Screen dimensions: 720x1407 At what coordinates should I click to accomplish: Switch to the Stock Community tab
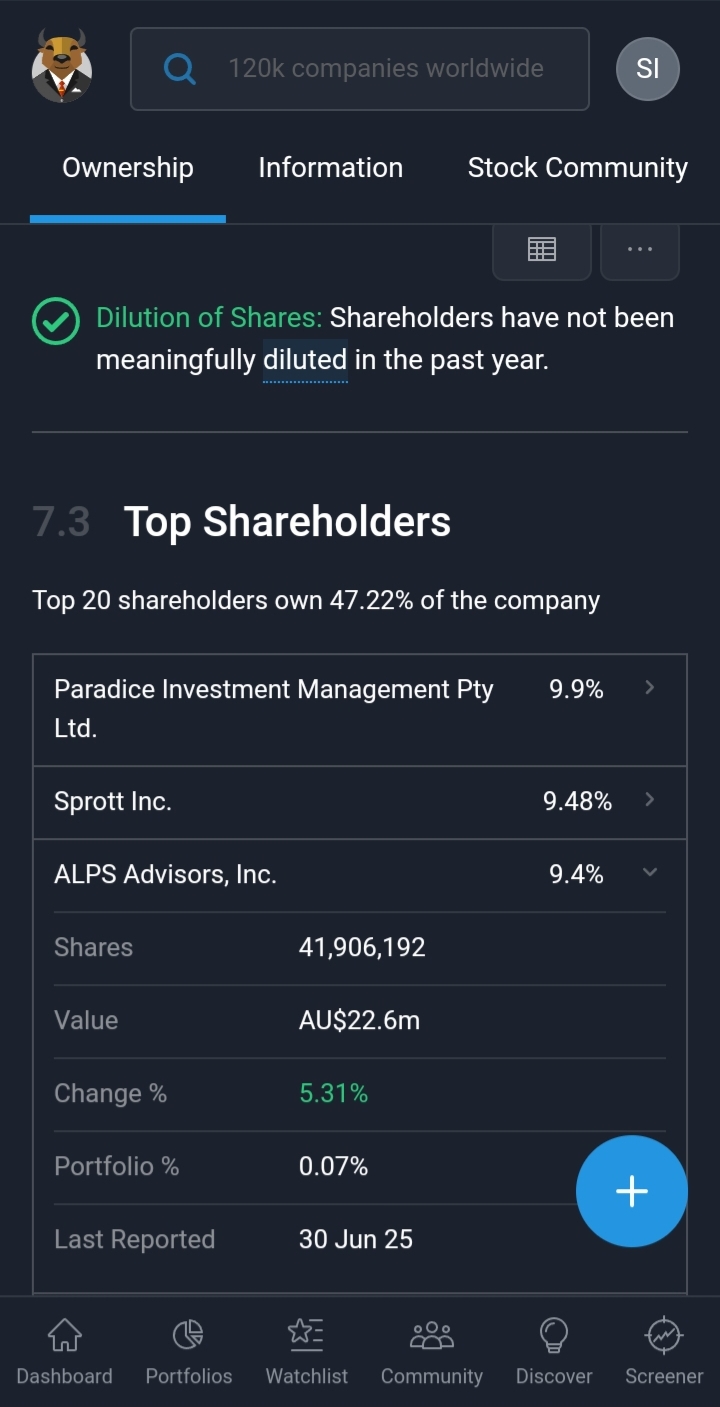[578, 168]
